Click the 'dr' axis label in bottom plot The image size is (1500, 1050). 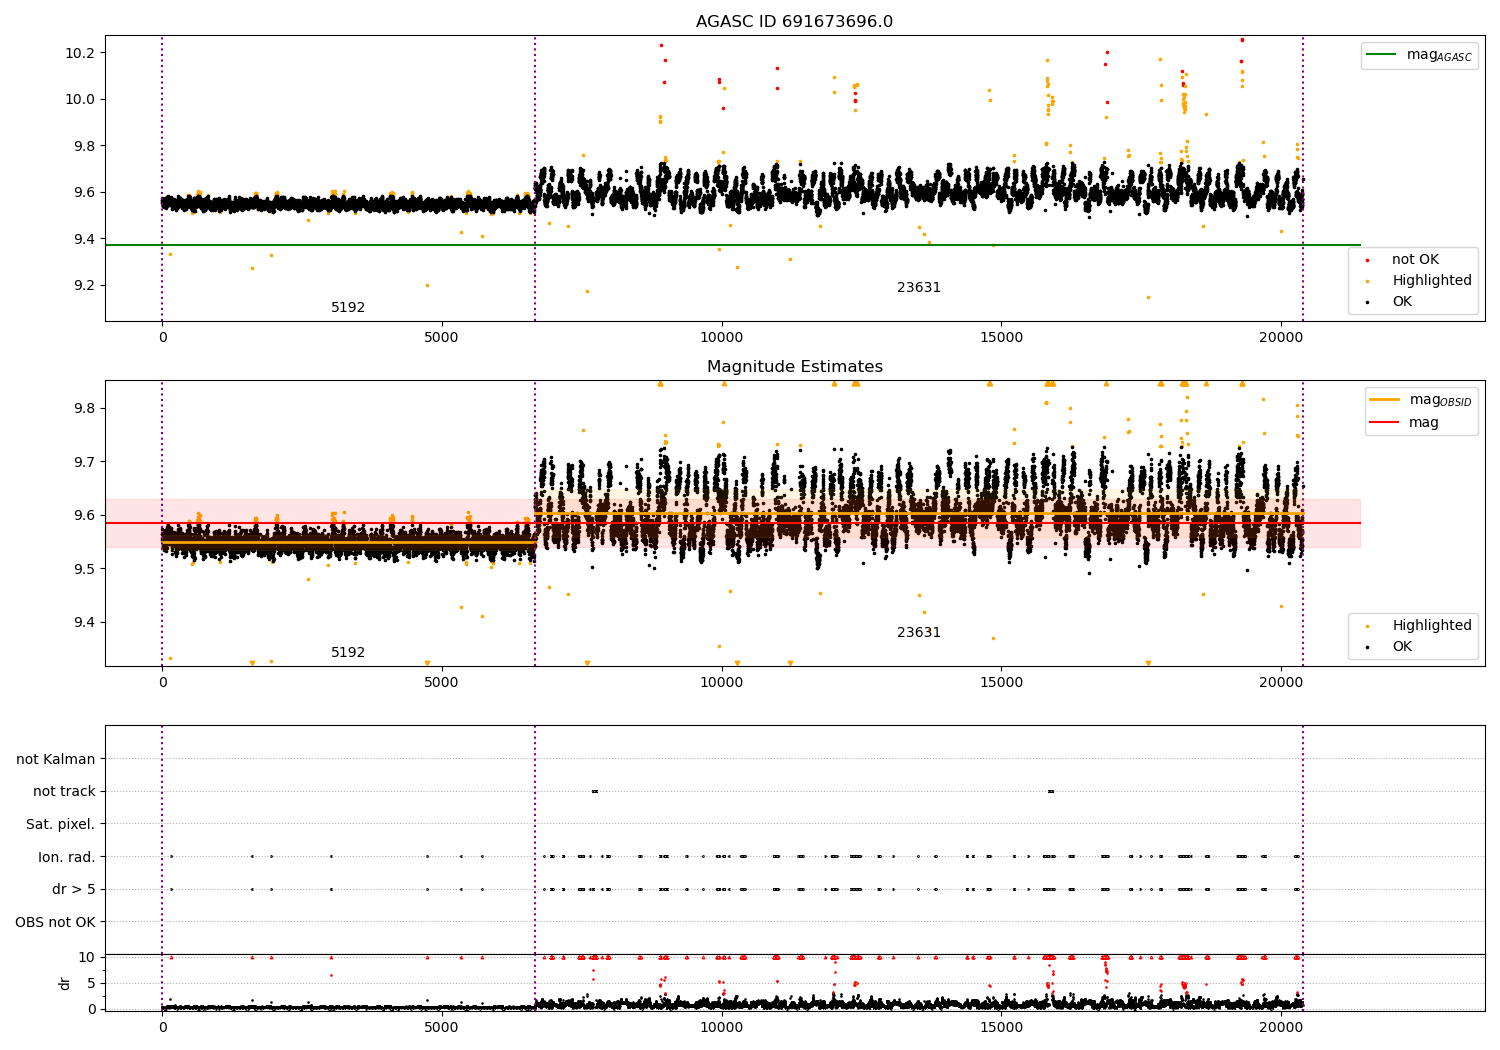[x=65, y=983]
